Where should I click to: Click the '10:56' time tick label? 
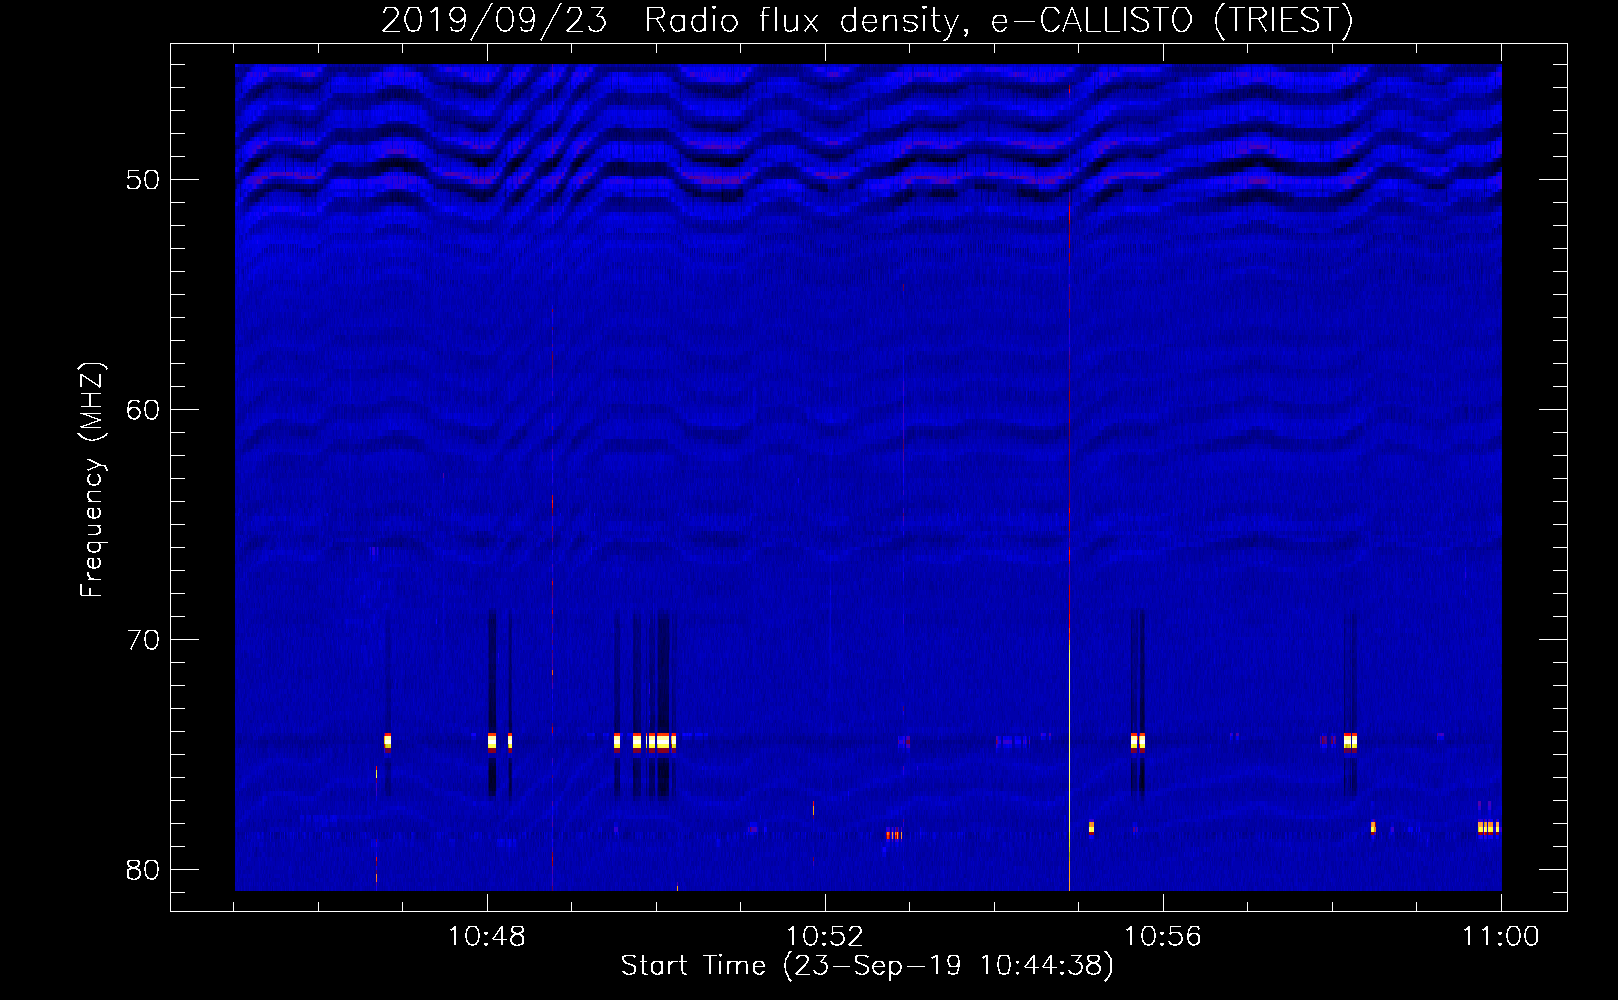coord(1163,937)
